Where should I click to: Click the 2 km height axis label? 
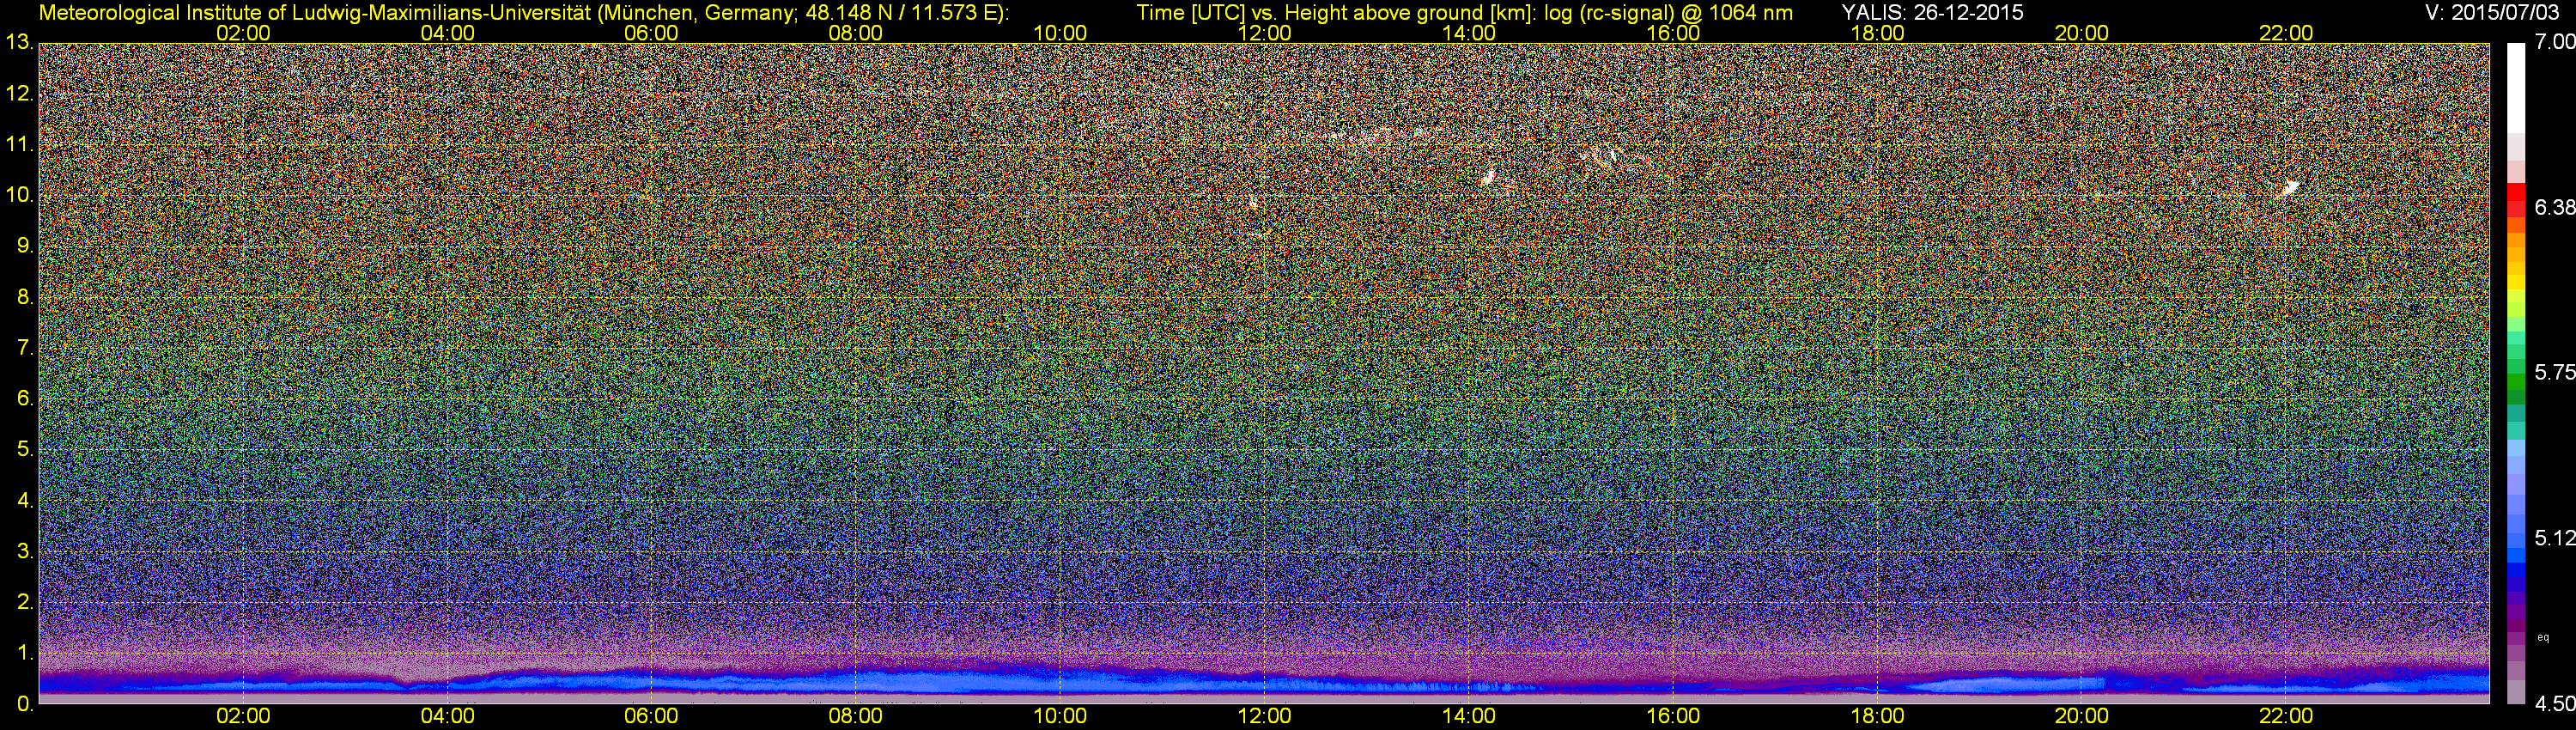[x=24, y=602]
